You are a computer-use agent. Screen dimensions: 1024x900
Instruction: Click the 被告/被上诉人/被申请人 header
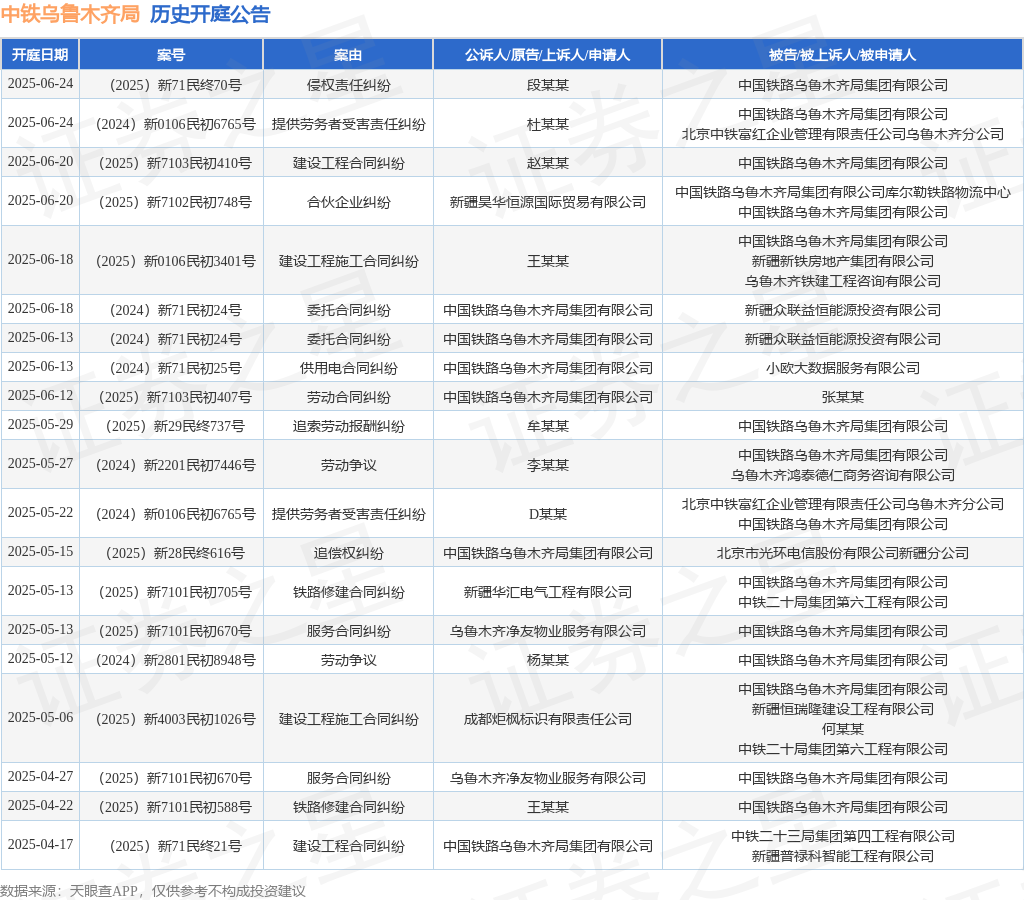click(x=842, y=55)
